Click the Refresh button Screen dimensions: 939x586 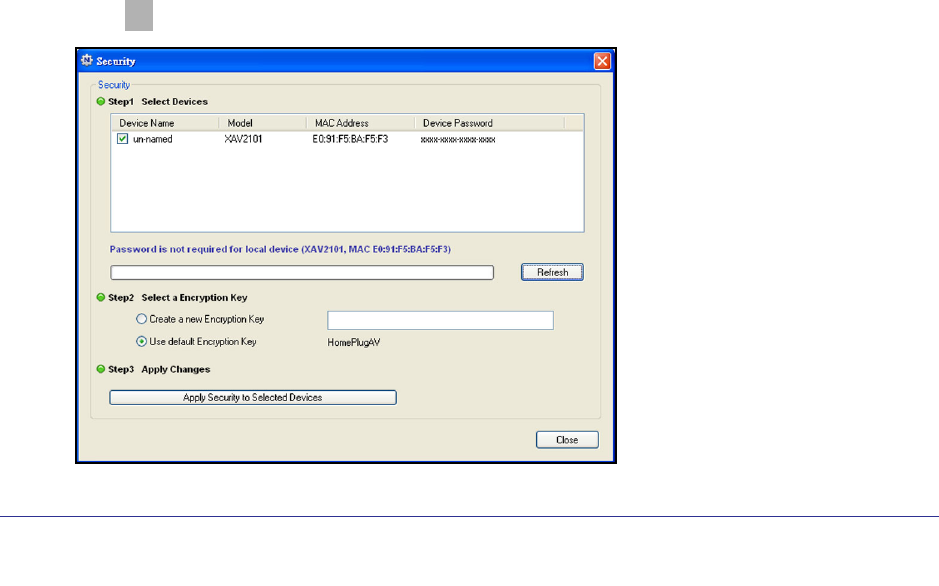tap(552, 272)
